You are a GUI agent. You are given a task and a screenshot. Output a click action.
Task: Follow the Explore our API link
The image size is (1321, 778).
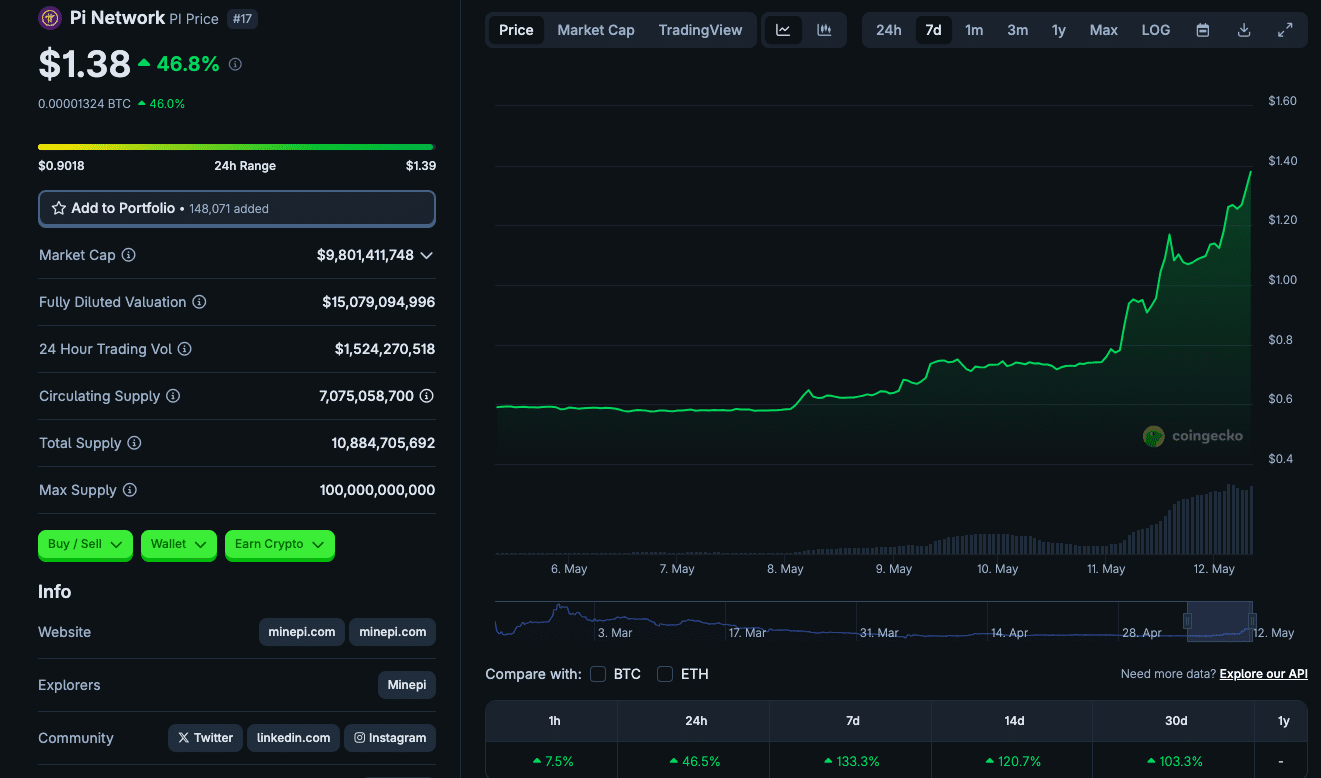point(1263,674)
